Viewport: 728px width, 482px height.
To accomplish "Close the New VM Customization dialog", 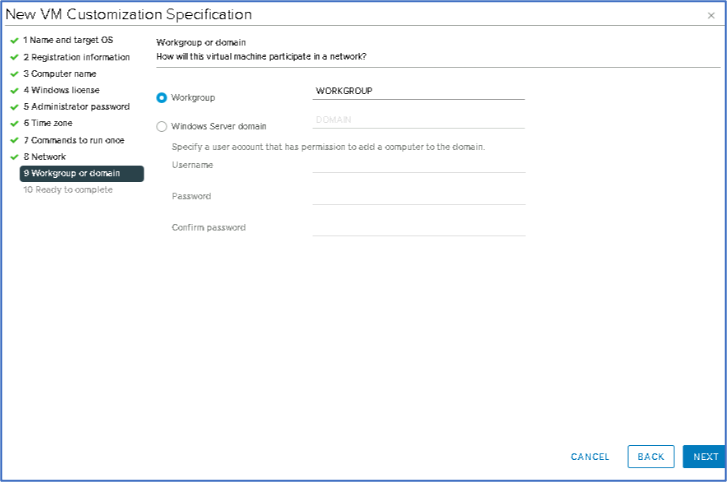I will tap(711, 16).
